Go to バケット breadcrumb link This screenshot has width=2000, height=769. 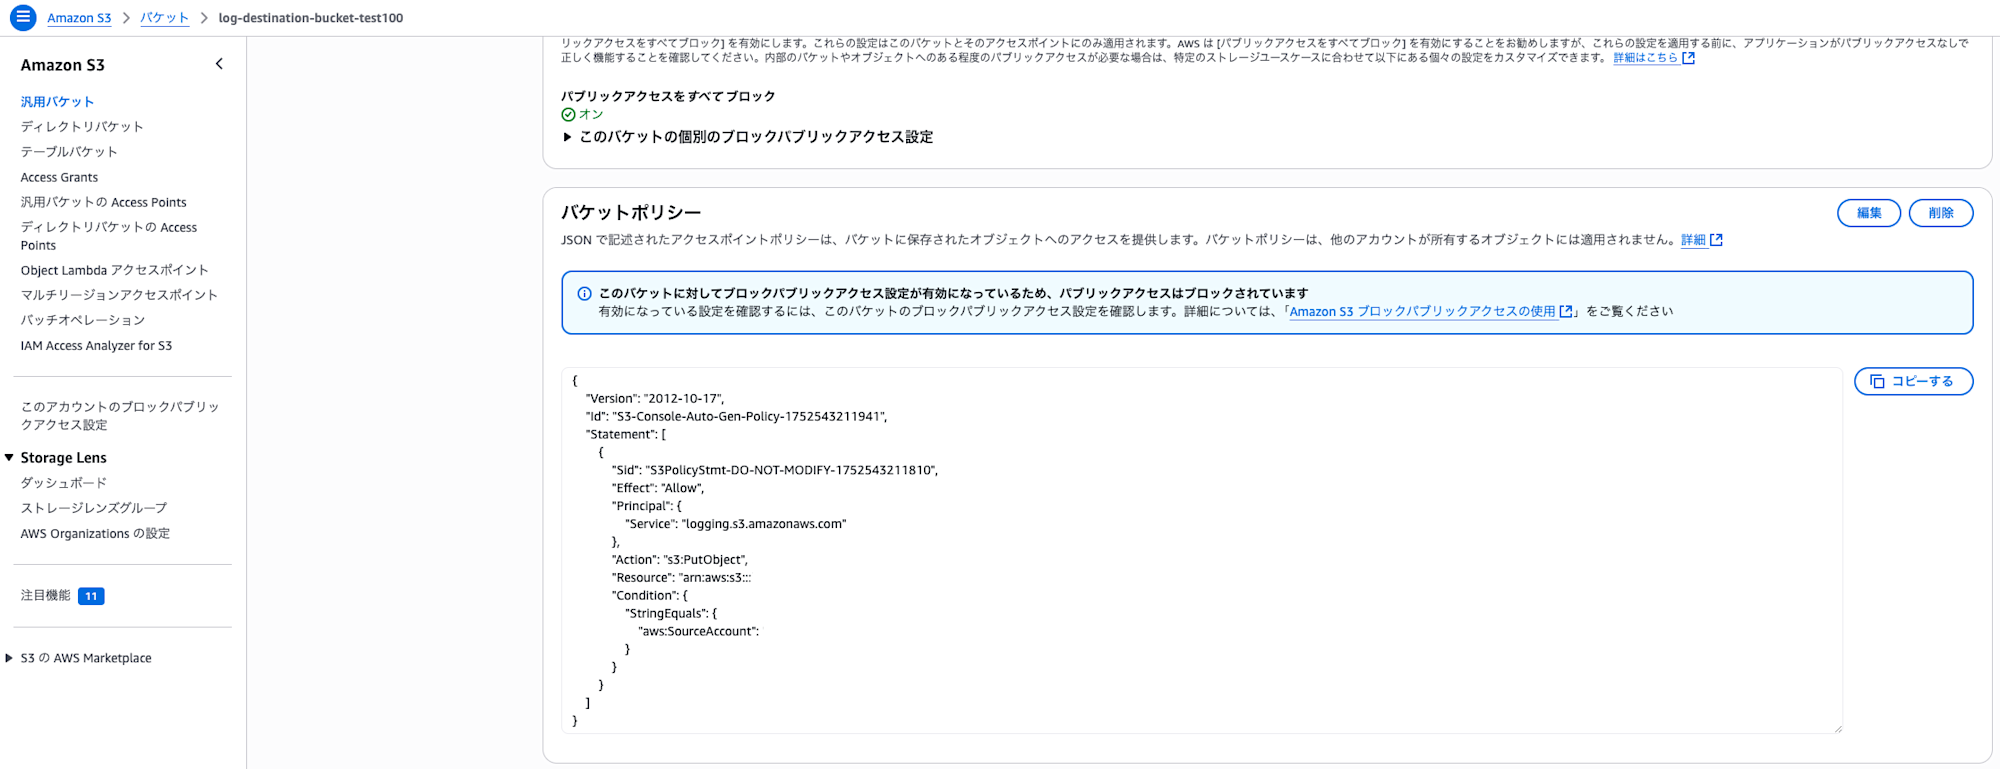pyautogui.click(x=164, y=18)
